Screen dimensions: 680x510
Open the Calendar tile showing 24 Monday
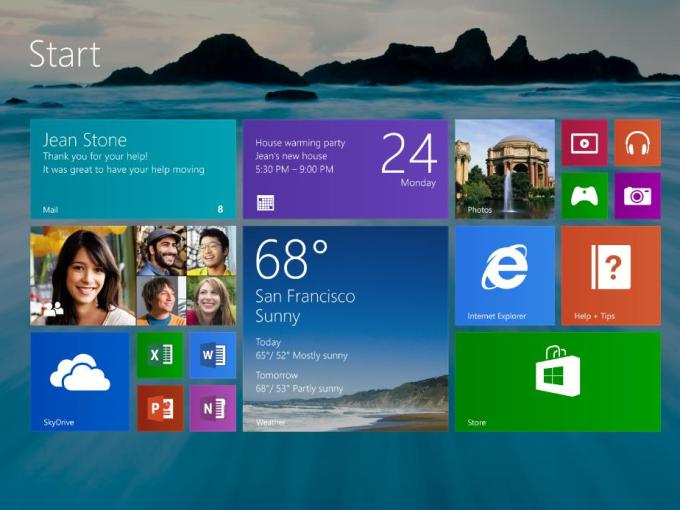[x=346, y=169]
